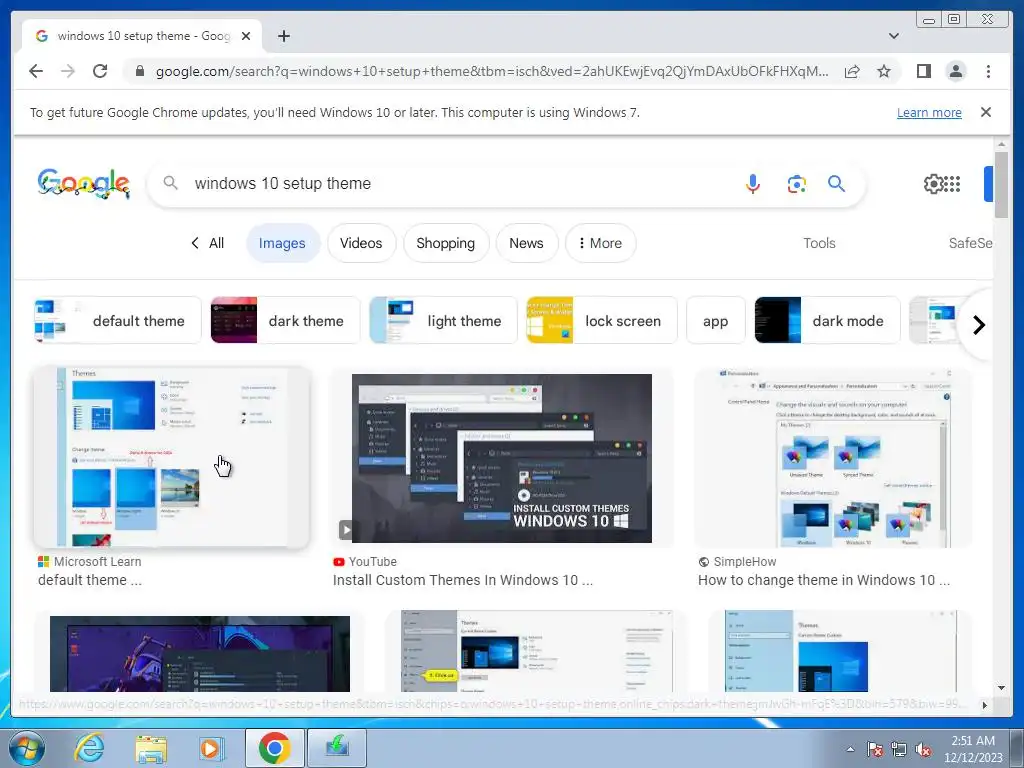Image resolution: width=1024 pixels, height=768 pixels.
Task: Switch to the All results tab
Action: [x=208, y=243]
